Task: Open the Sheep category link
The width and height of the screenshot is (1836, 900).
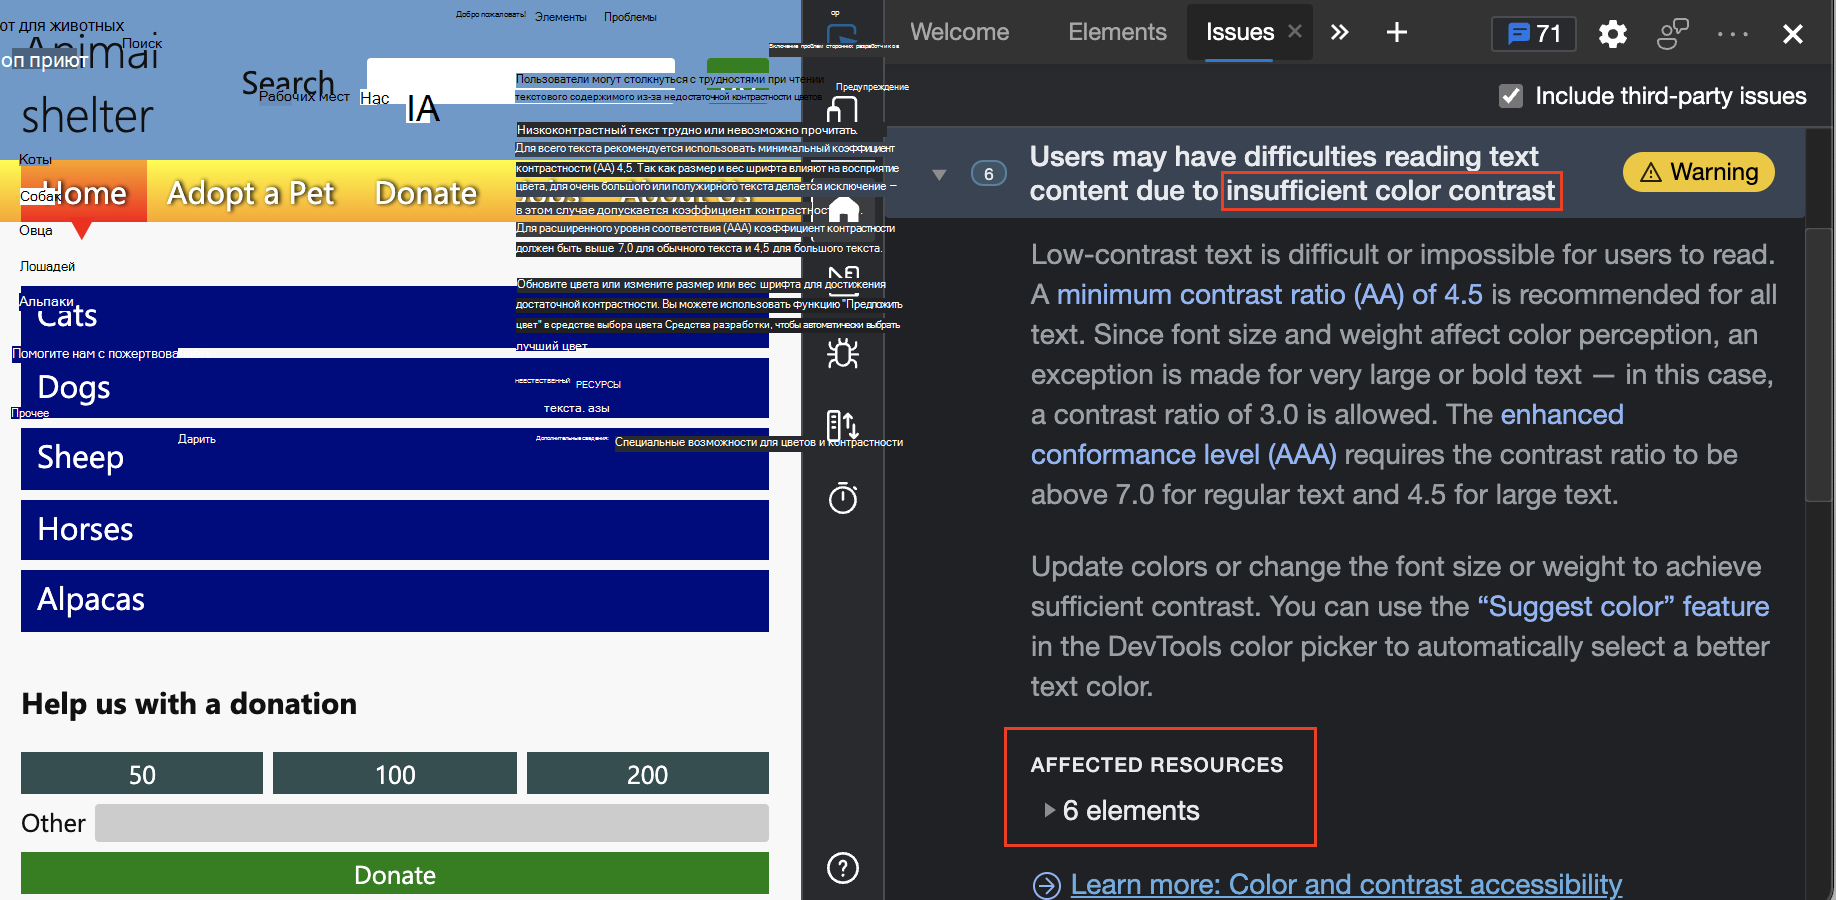Action: [x=395, y=459]
